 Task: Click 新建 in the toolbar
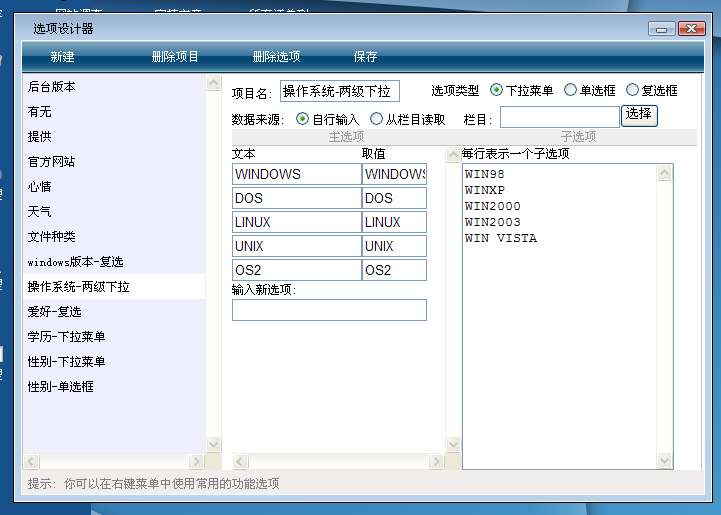point(62,57)
